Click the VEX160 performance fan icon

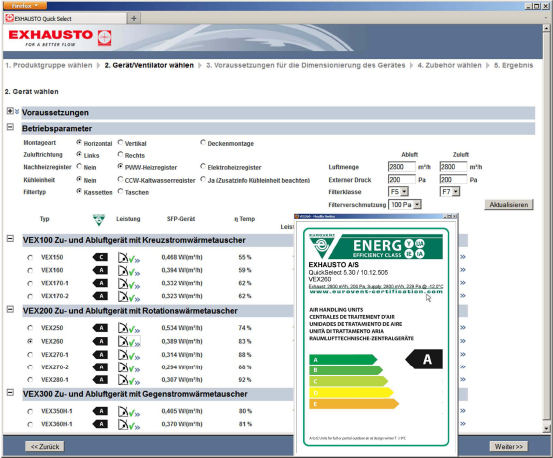coord(123,271)
